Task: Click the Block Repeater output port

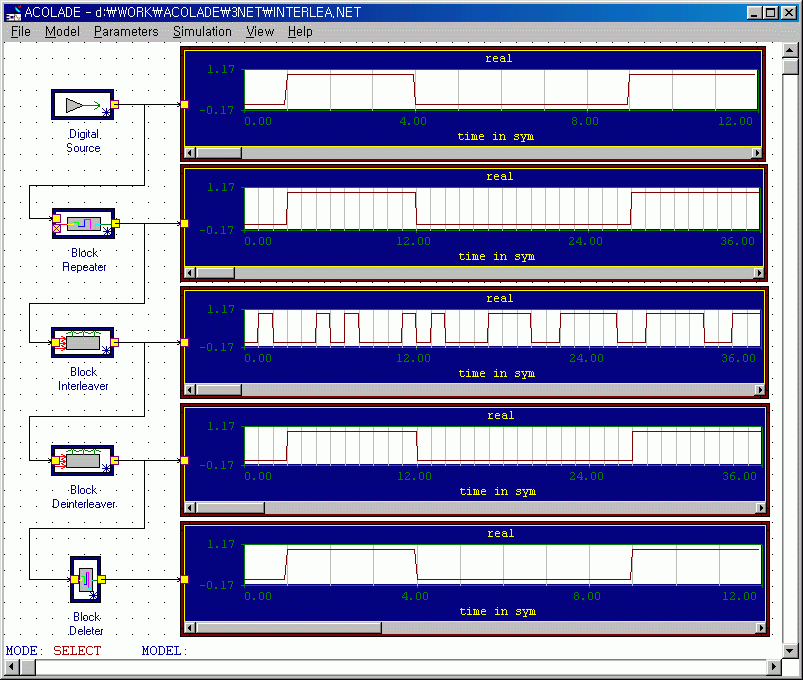Action: click(116, 223)
